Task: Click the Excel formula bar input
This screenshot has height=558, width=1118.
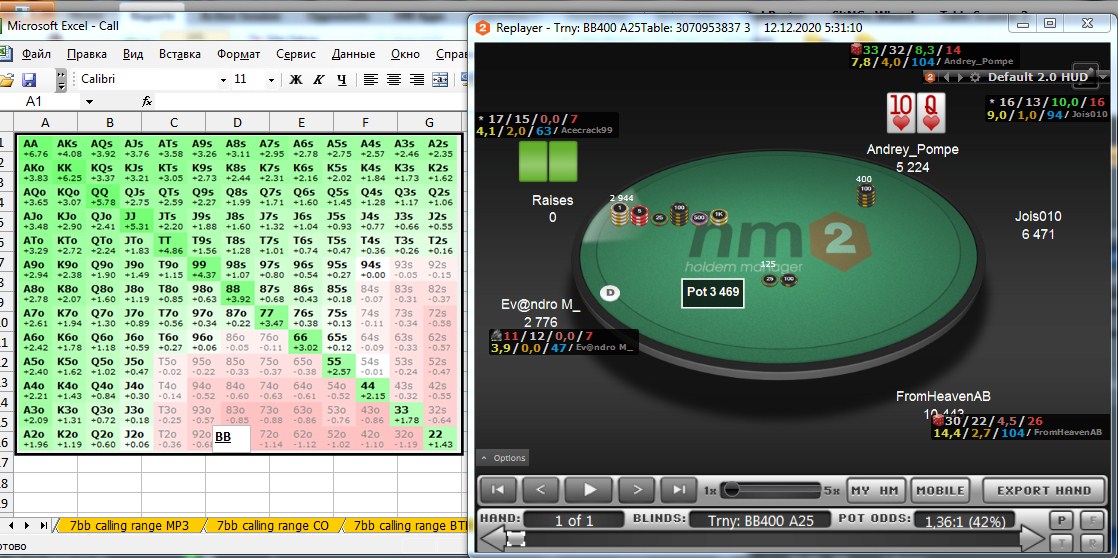Action: [x=310, y=102]
